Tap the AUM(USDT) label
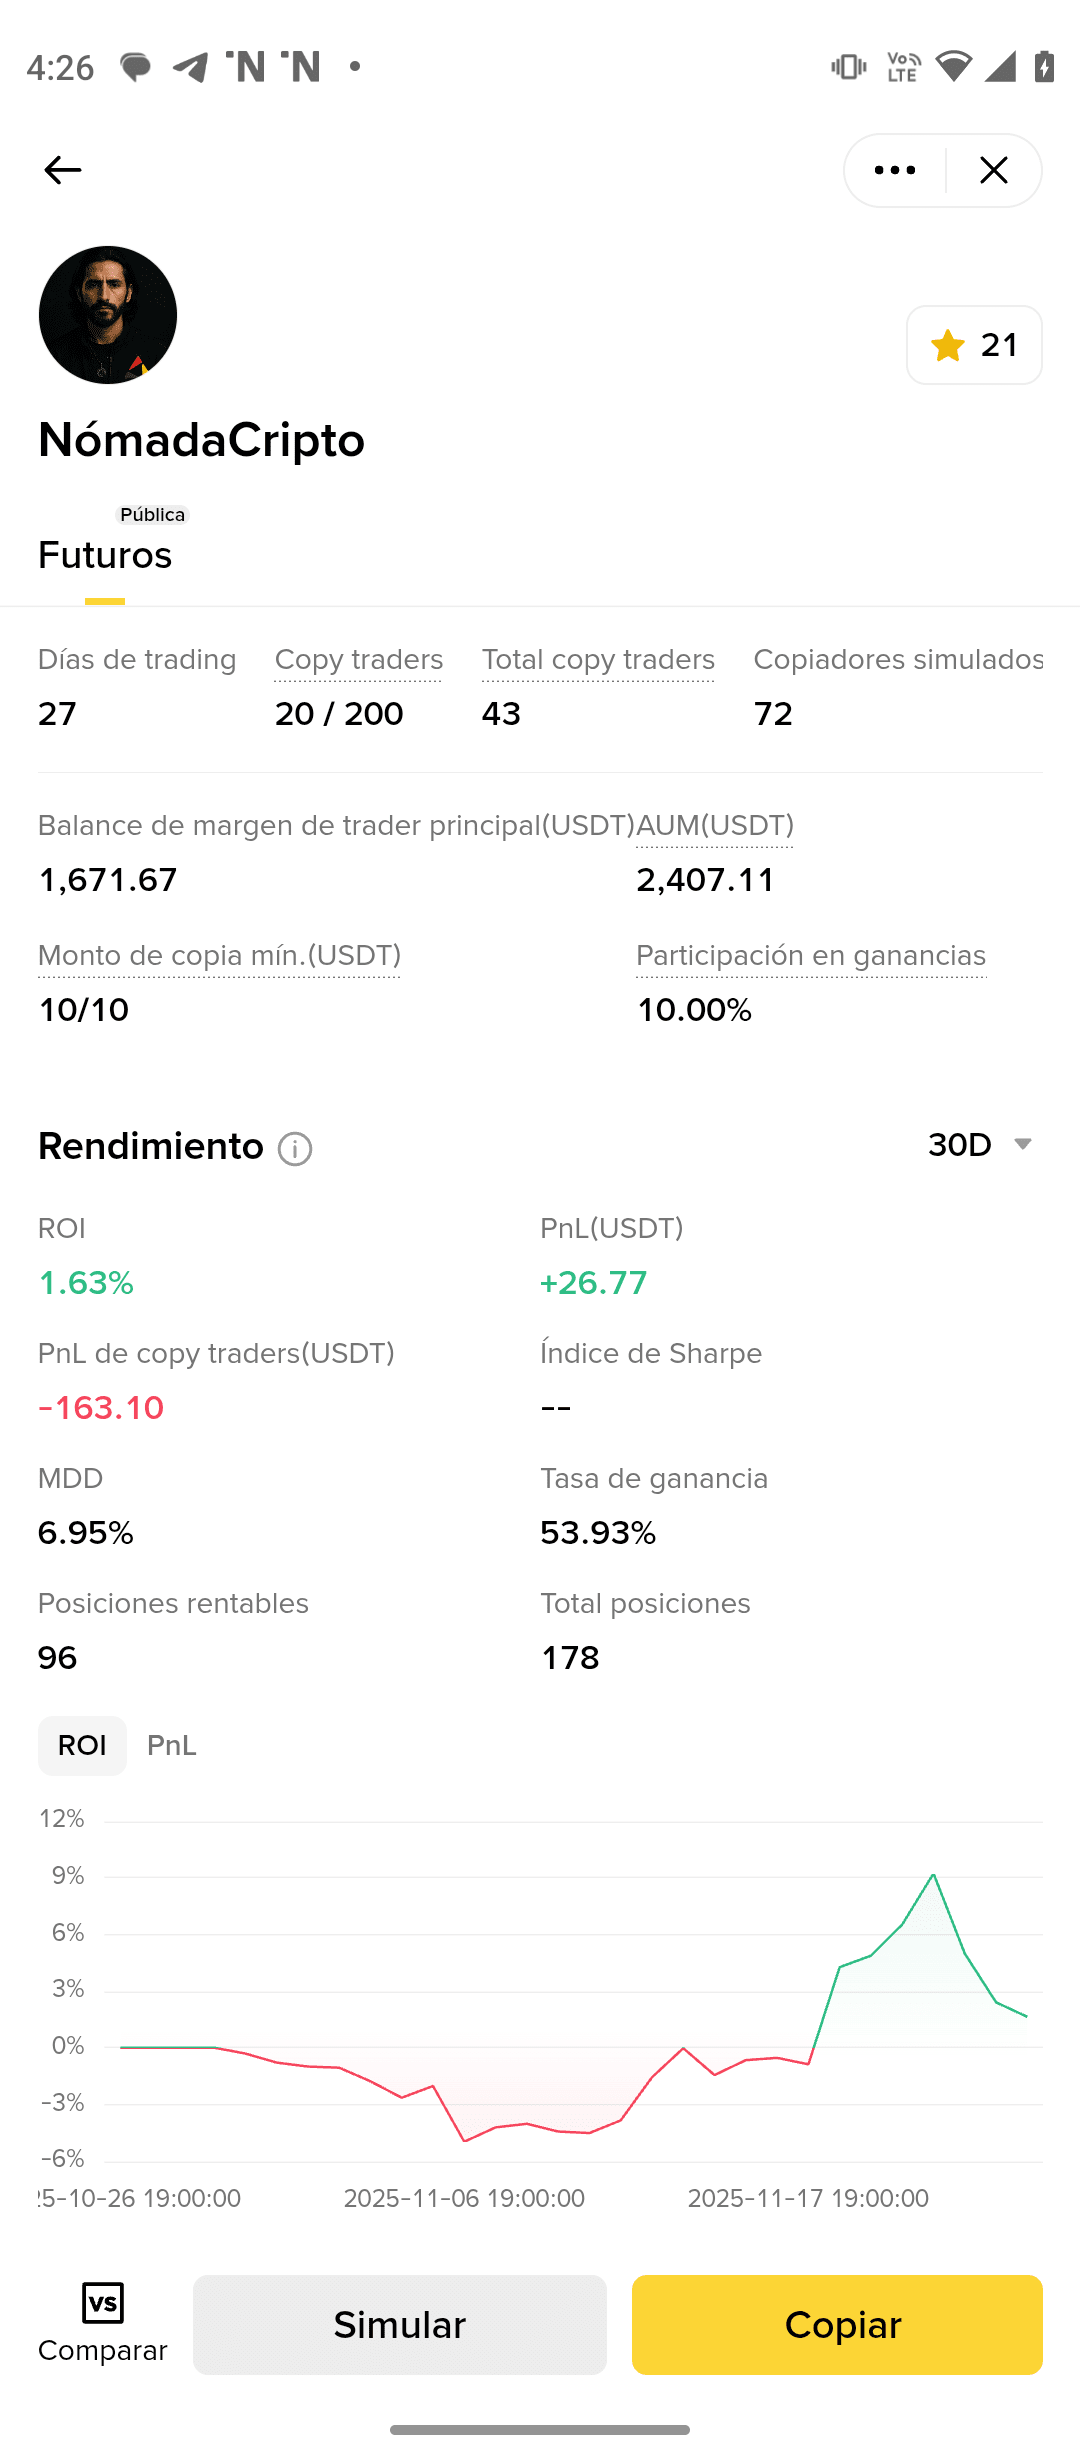Viewport: 1080px width, 2460px height. (715, 826)
